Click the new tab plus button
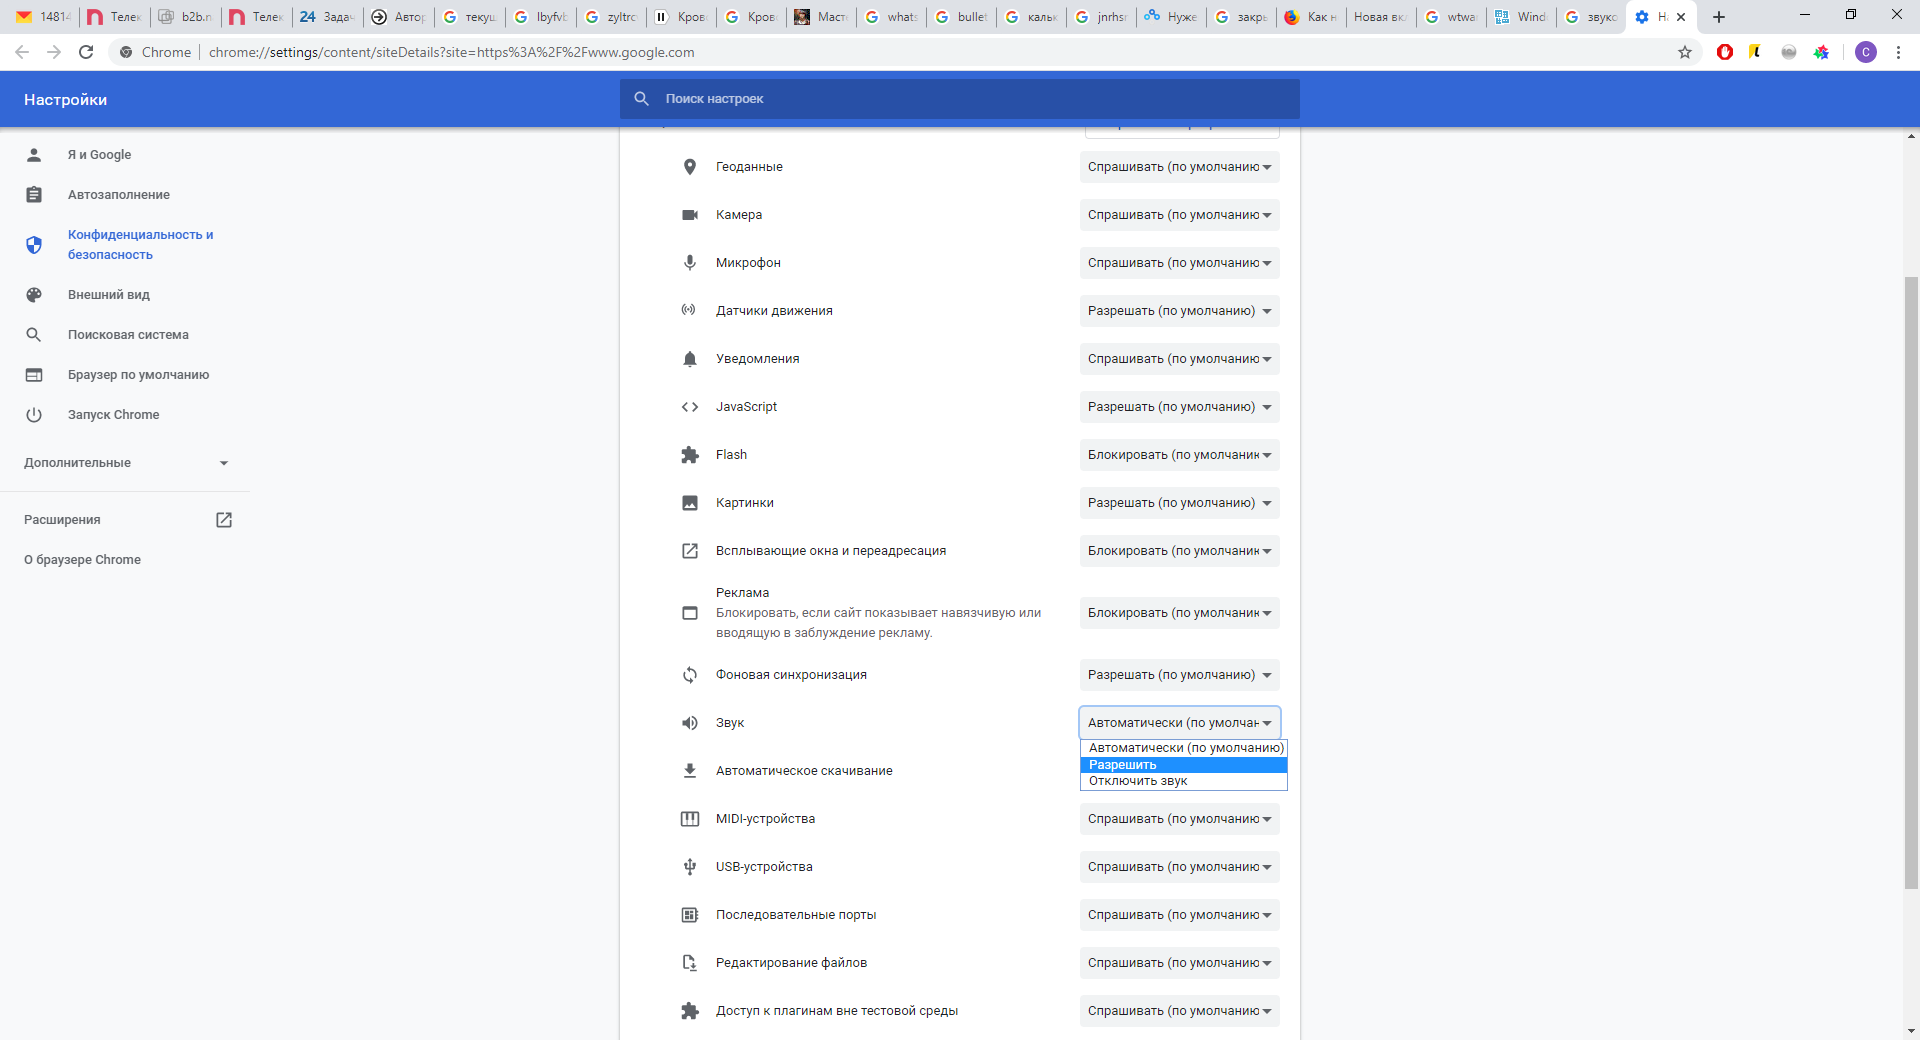The width and height of the screenshot is (1920, 1040). (1719, 17)
